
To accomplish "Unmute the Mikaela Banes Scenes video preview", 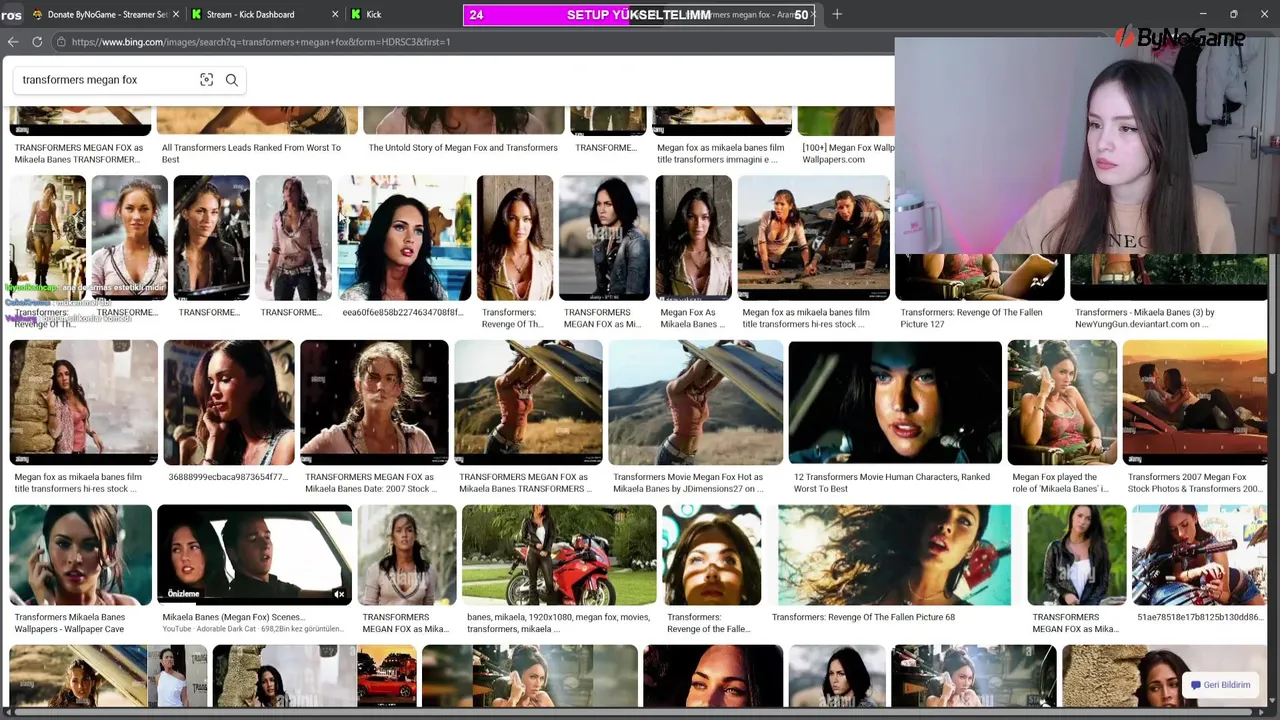I will click(339, 594).
